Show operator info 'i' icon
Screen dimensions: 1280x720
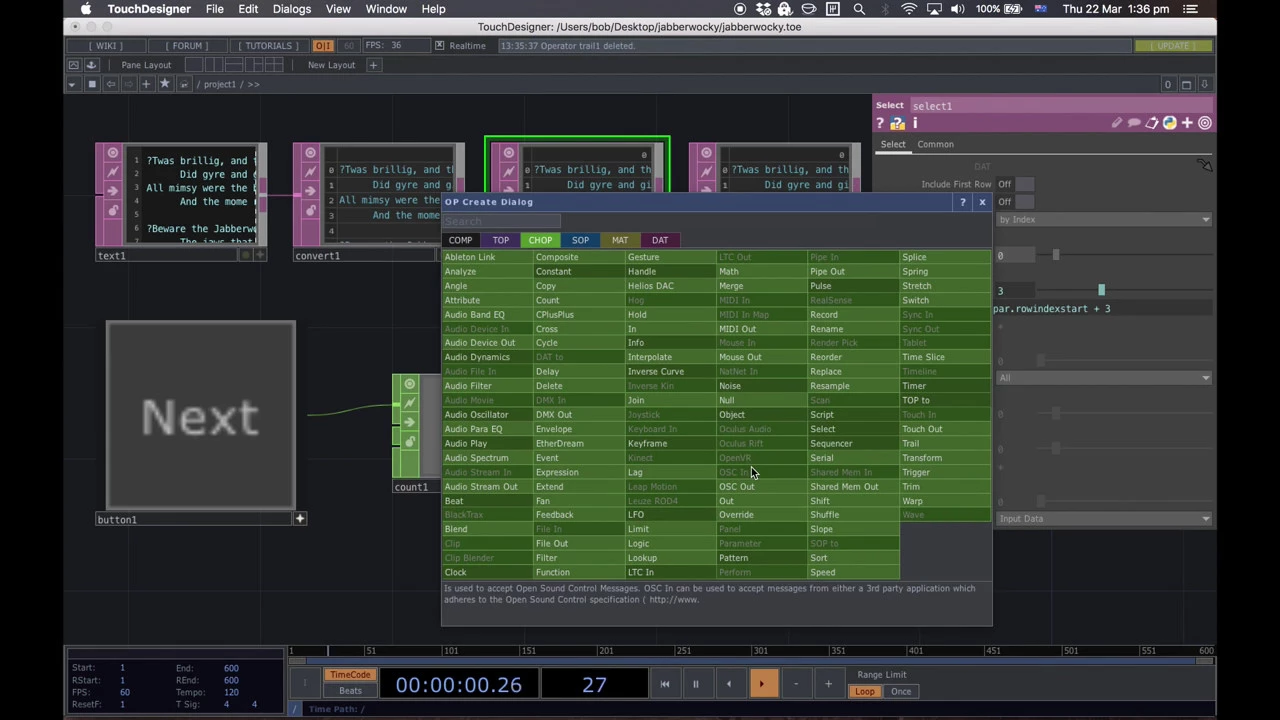[914, 123]
